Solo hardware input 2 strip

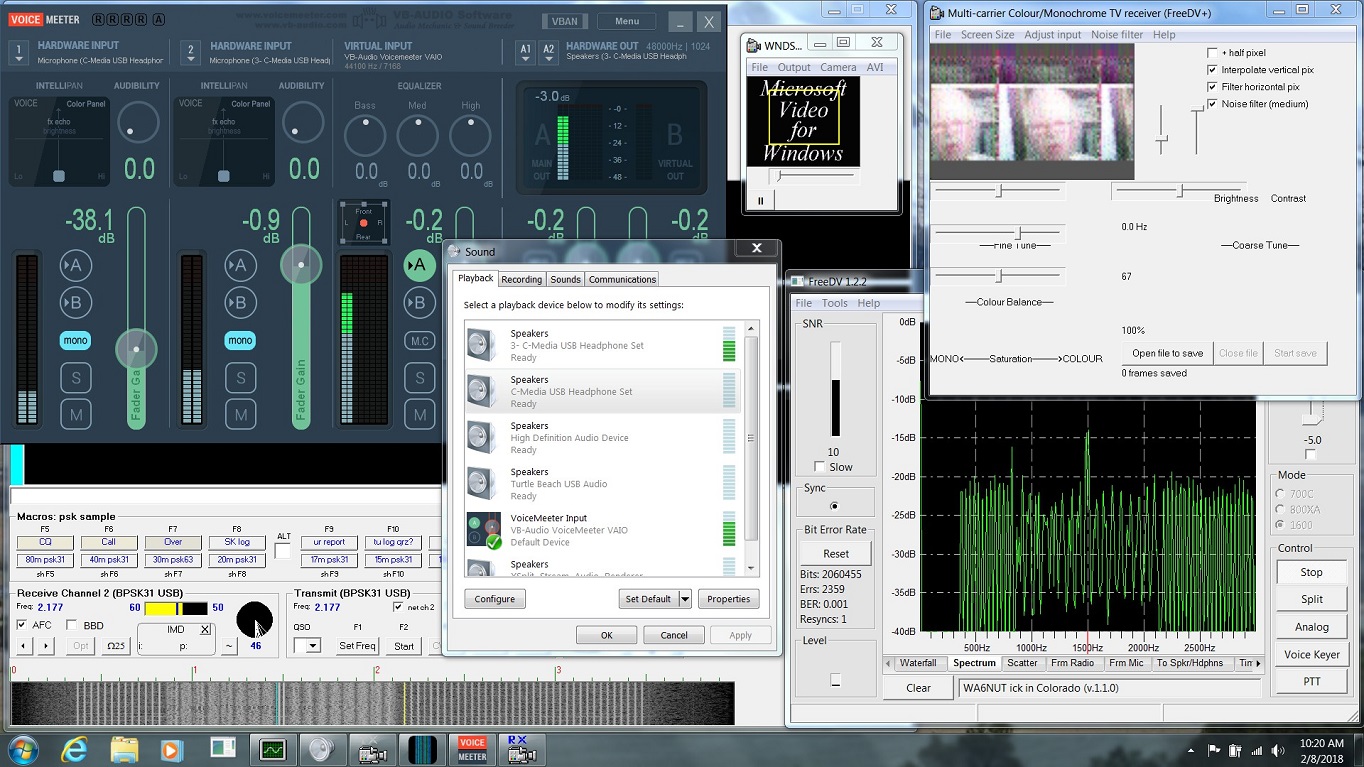click(x=240, y=377)
